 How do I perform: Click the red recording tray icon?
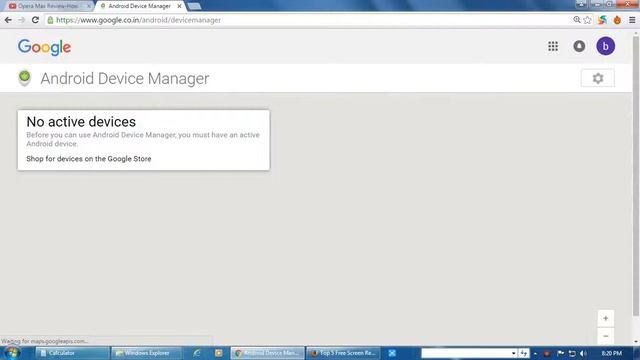(x=547, y=353)
